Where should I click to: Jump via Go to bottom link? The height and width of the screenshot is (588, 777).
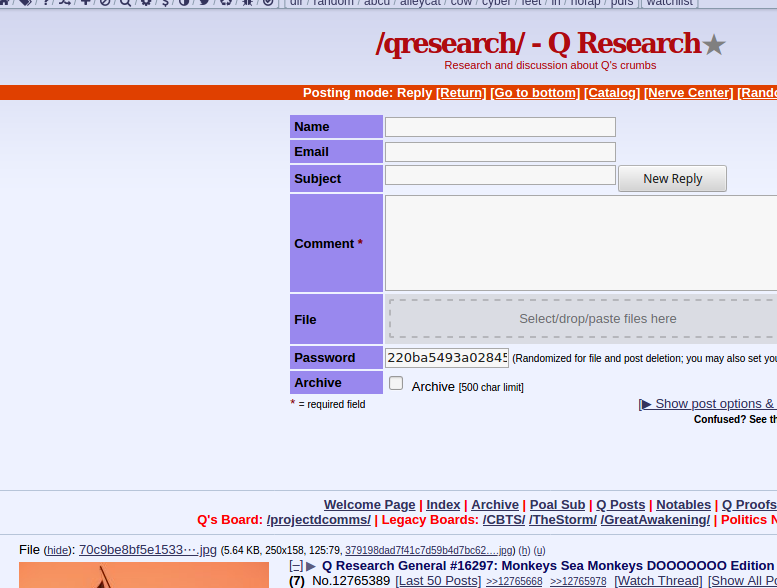[535, 93]
